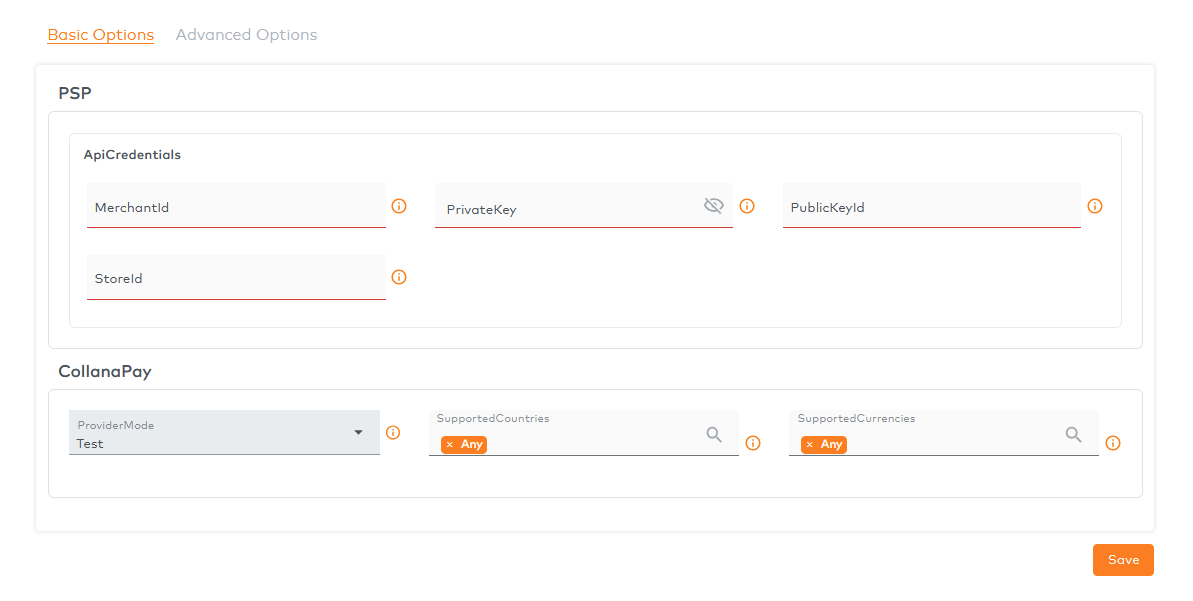The image size is (1193, 601).
Task: Search icon in SupportedCountries field
Action: coord(714,434)
